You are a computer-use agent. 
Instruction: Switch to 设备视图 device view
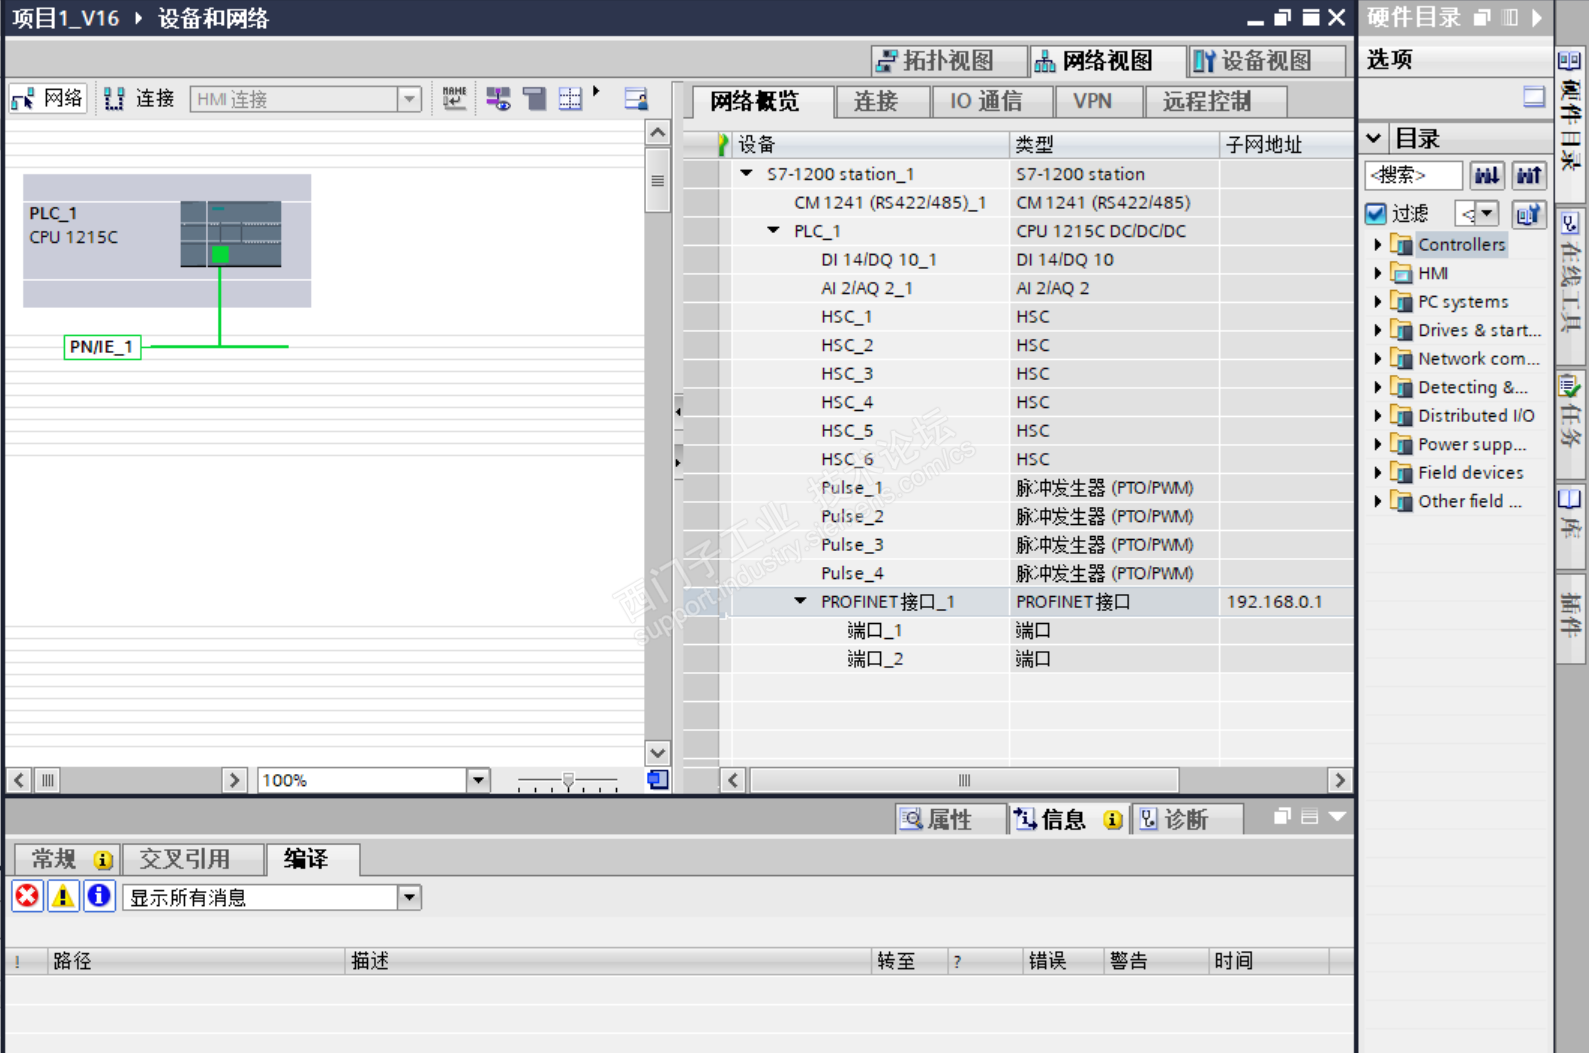[x=1266, y=61]
